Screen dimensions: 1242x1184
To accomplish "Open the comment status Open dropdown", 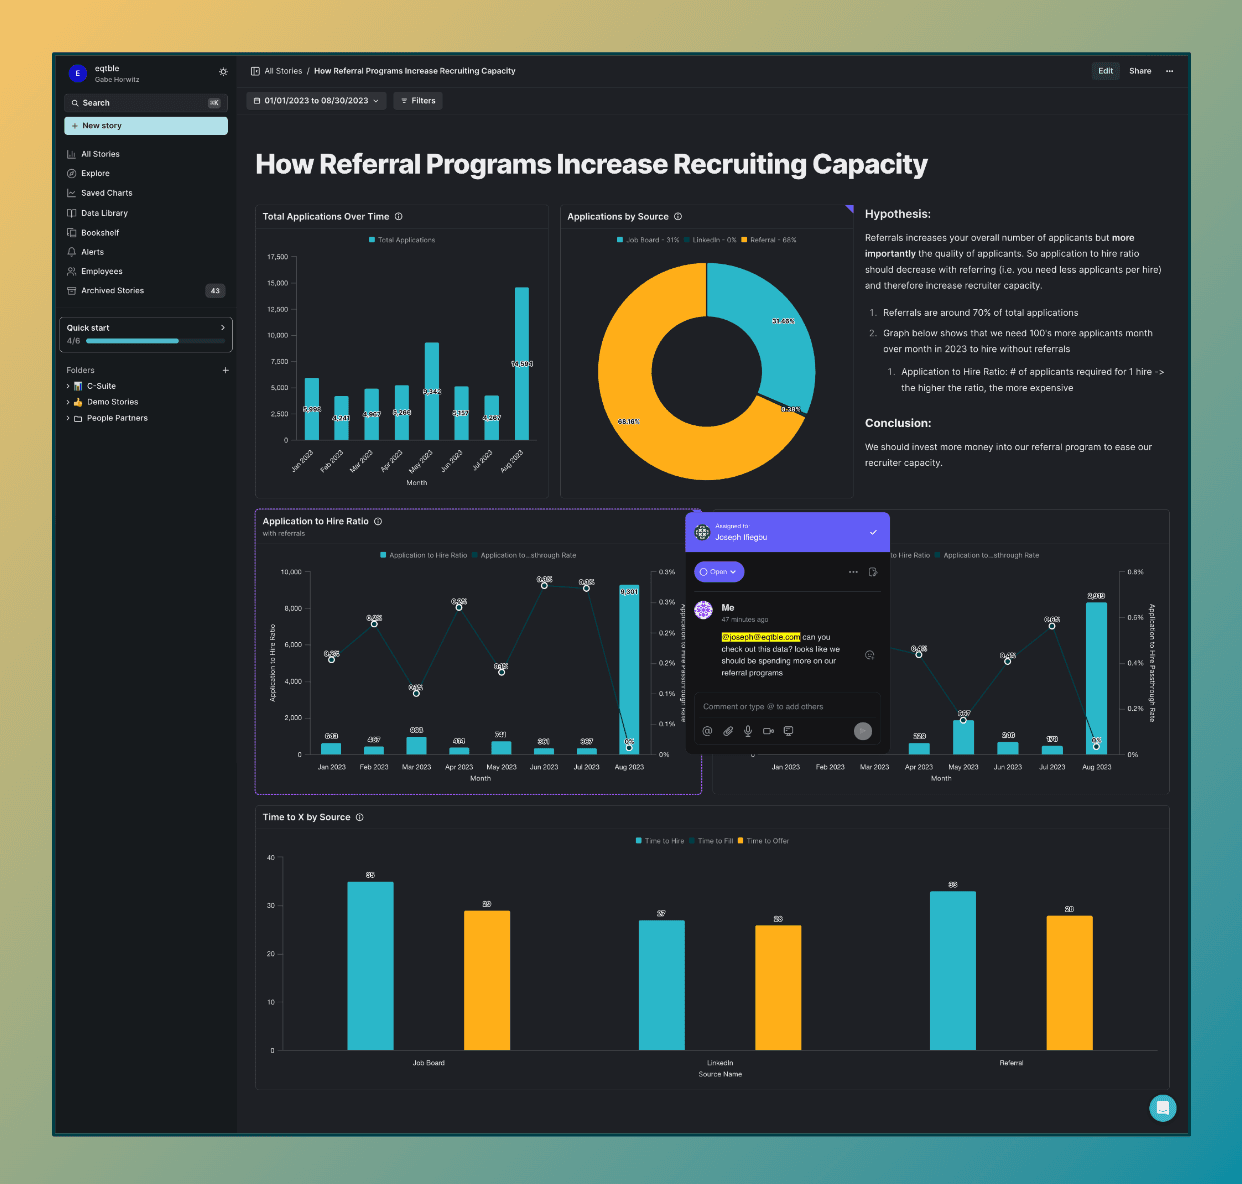I will (719, 572).
